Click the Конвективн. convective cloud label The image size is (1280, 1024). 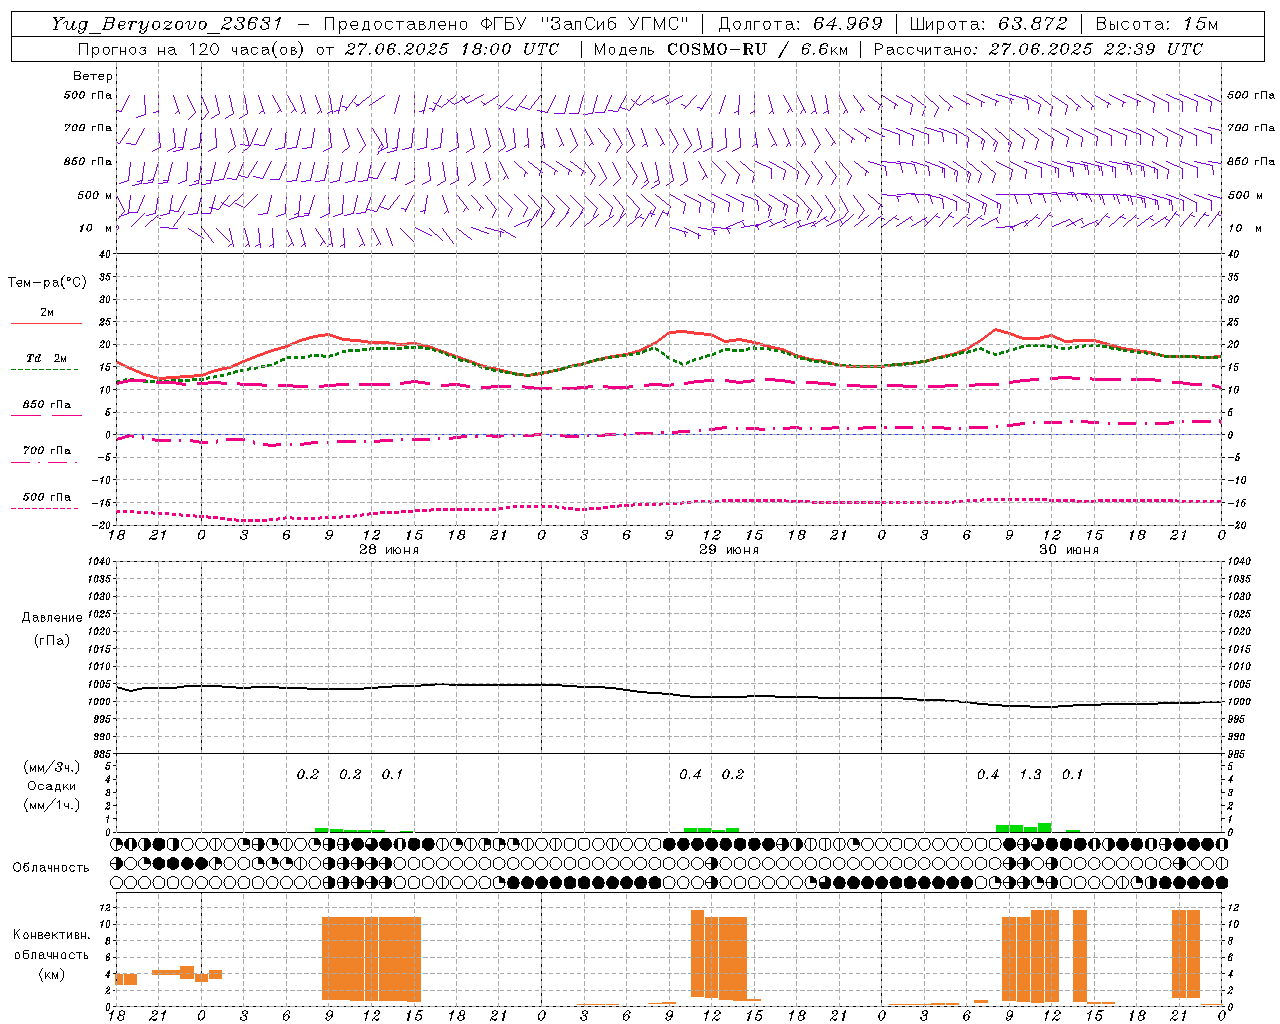[x=51, y=935]
